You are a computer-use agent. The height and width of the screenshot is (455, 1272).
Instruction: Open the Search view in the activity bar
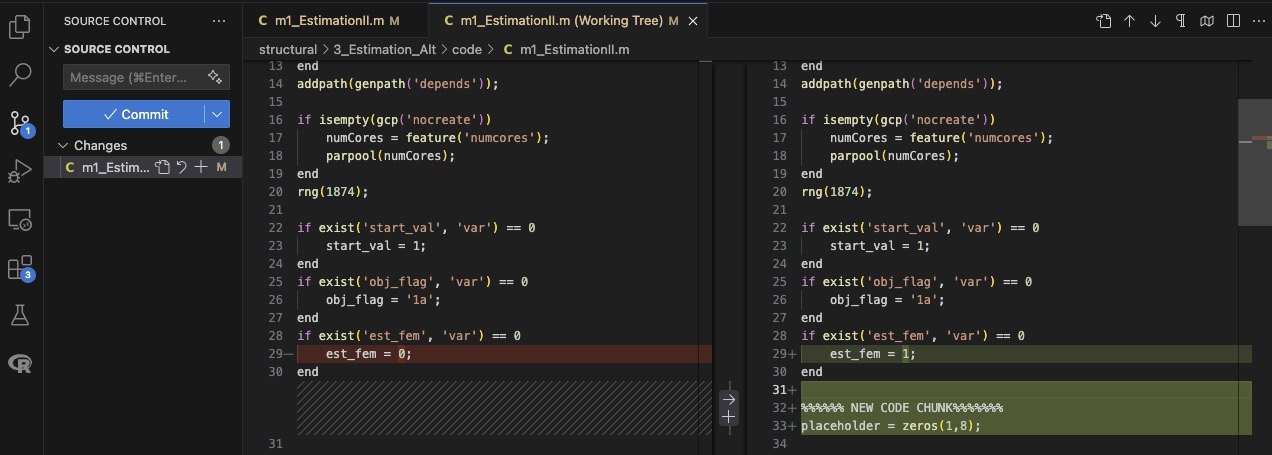click(20, 74)
